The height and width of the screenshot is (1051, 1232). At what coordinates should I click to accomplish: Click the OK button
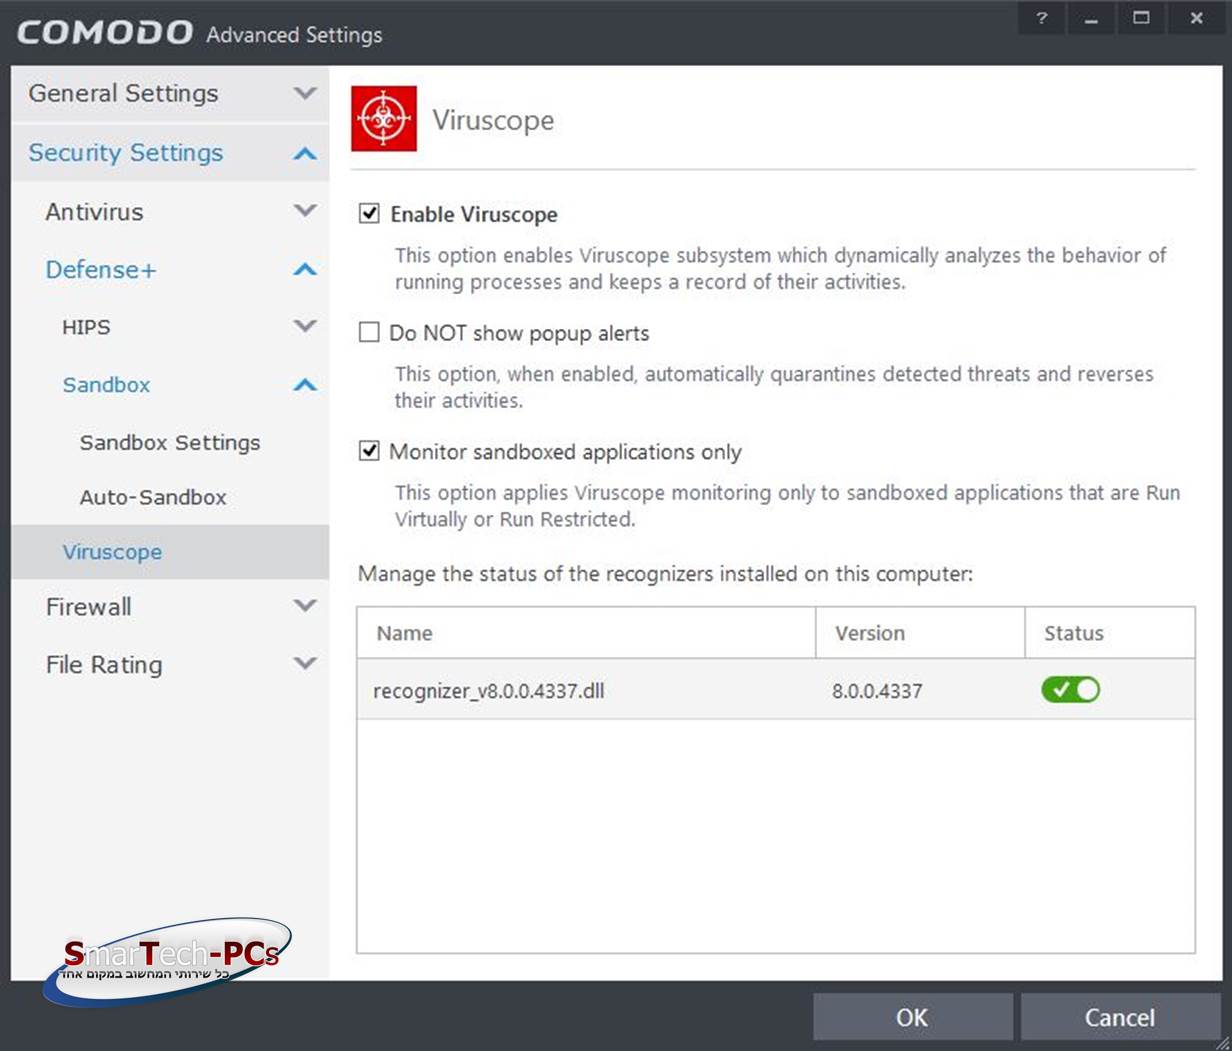pos(912,1017)
